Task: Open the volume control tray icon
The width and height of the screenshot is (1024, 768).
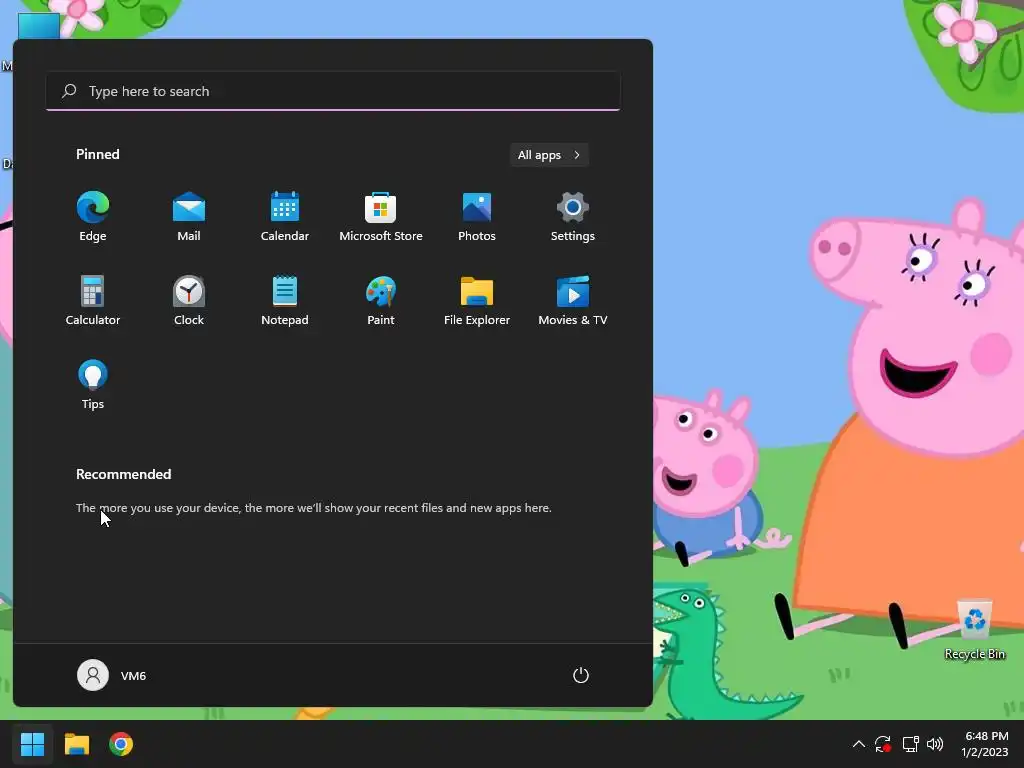Action: click(935, 744)
